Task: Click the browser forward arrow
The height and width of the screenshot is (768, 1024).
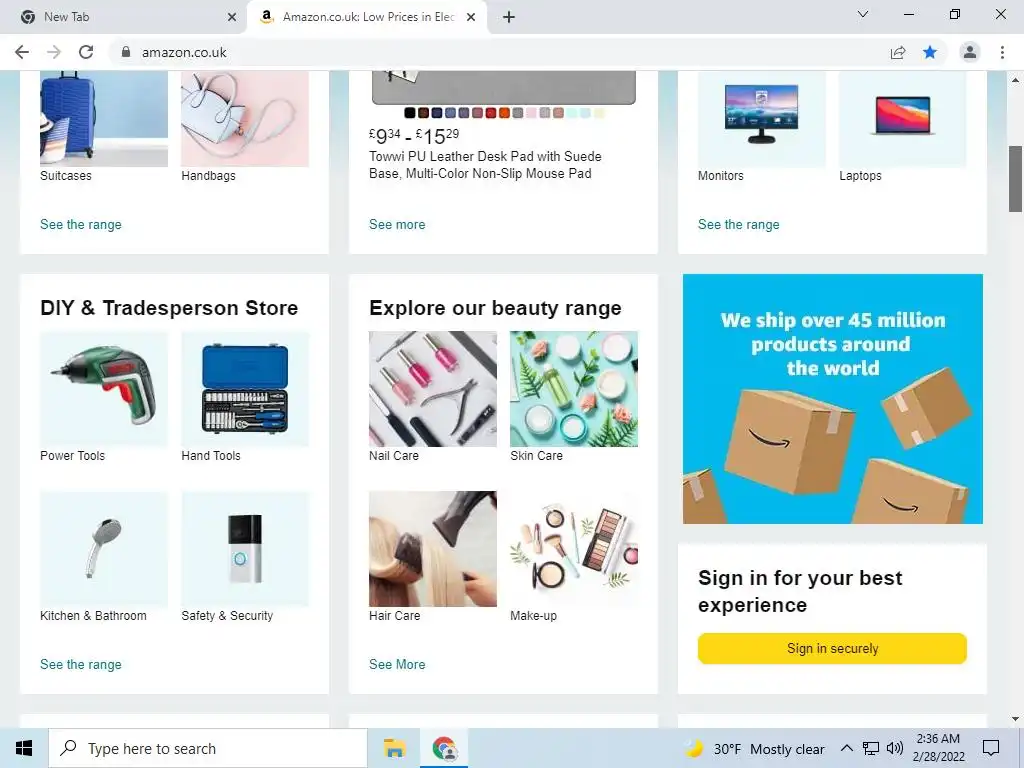Action: (54, 52)
